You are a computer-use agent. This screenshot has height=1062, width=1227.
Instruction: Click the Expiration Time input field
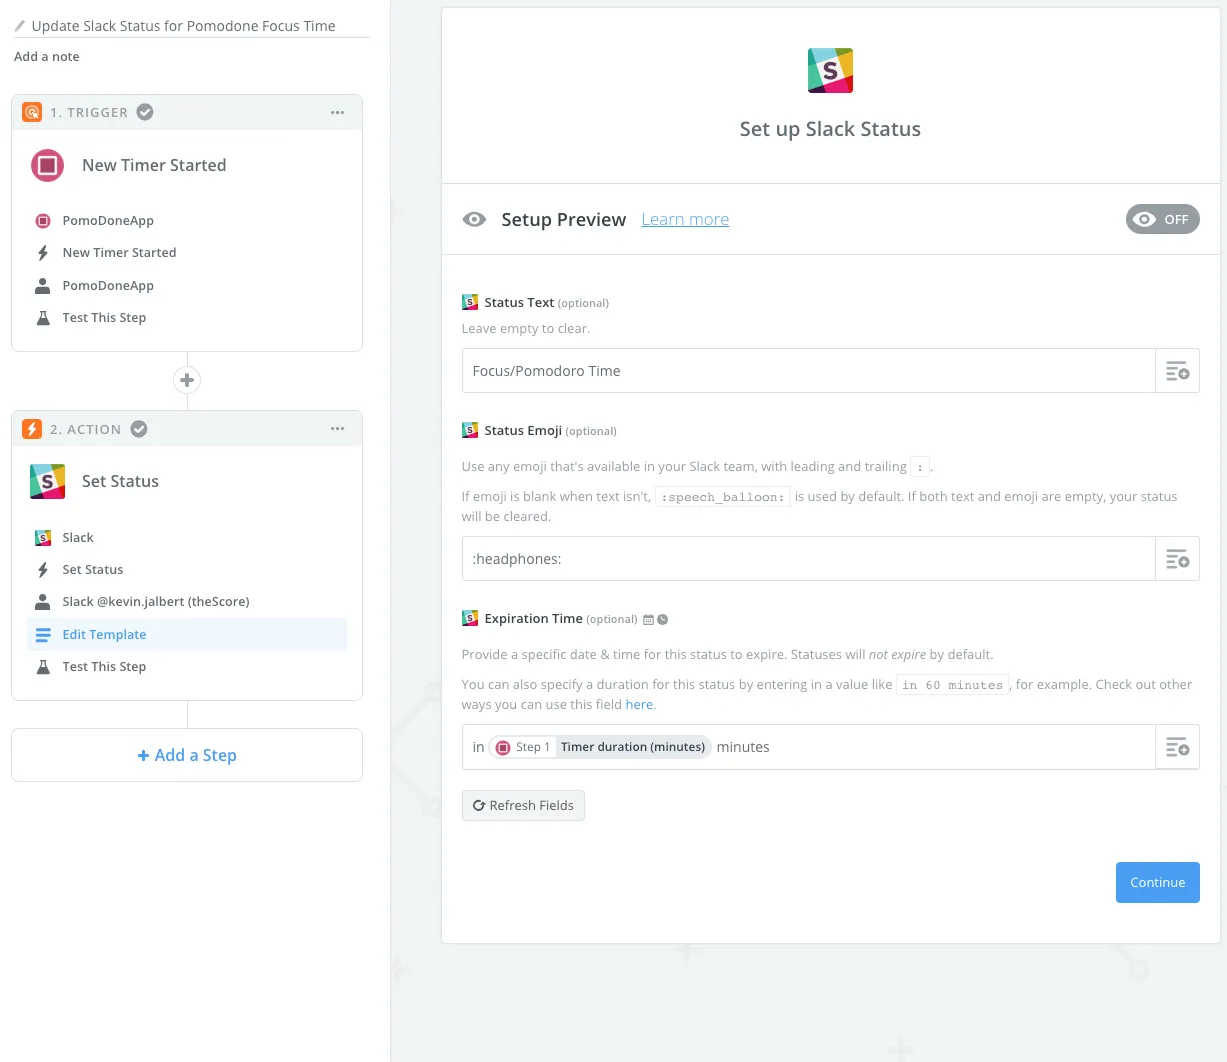pos(809,747)
